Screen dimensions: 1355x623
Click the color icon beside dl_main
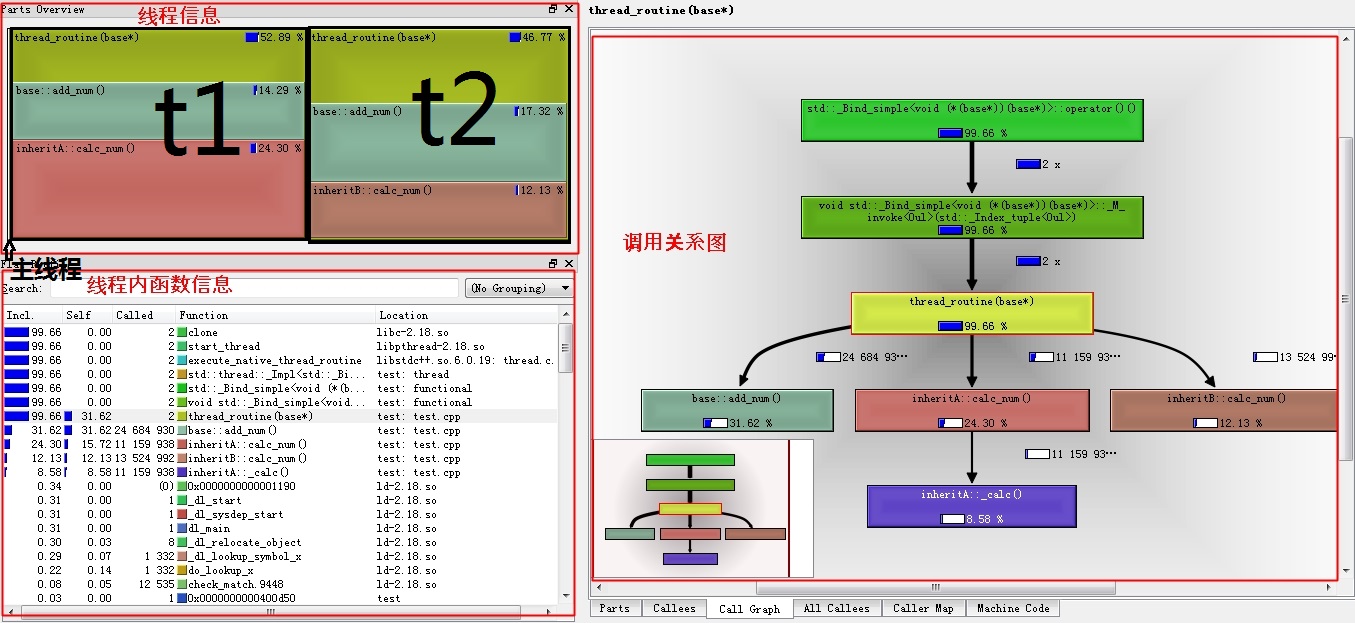coord(182,529)
